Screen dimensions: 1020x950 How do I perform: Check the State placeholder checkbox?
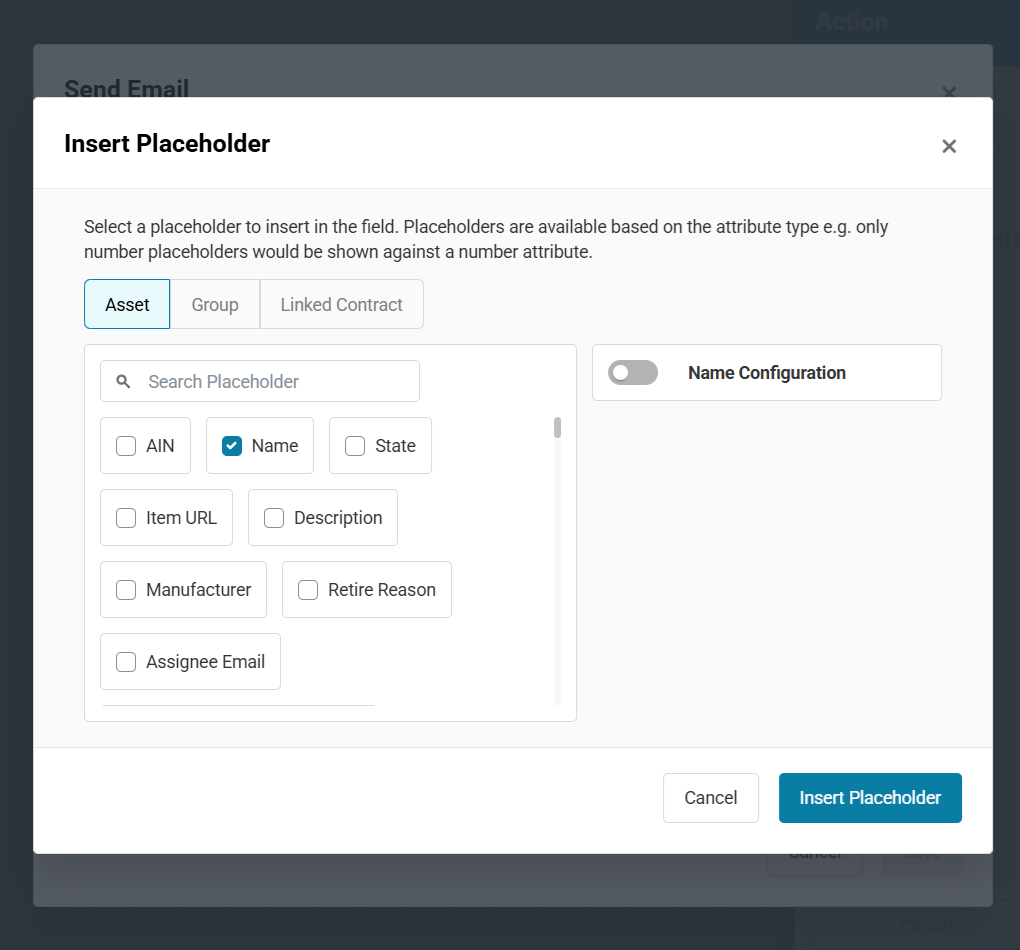coord(355,446)
